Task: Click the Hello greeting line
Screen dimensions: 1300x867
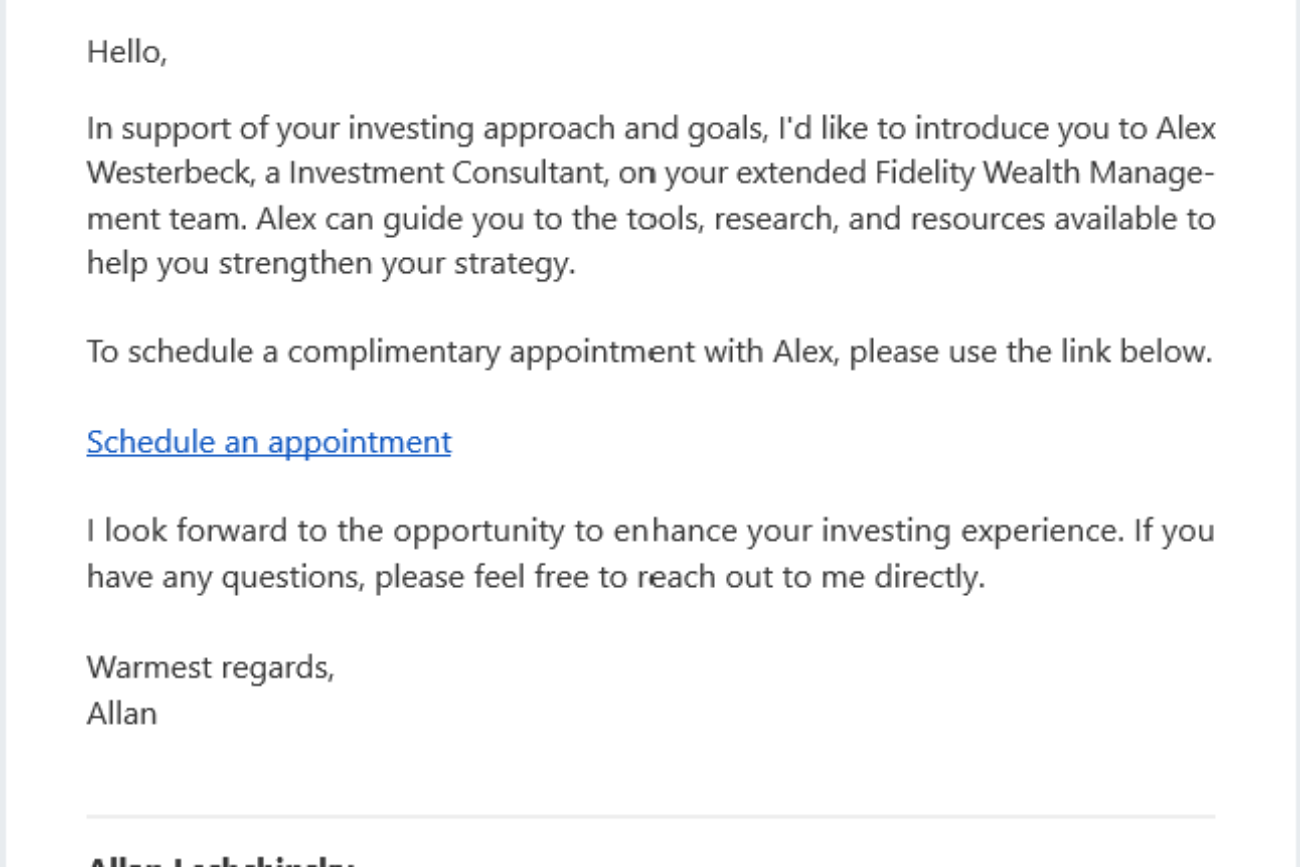Action: (x=126, y=52)
